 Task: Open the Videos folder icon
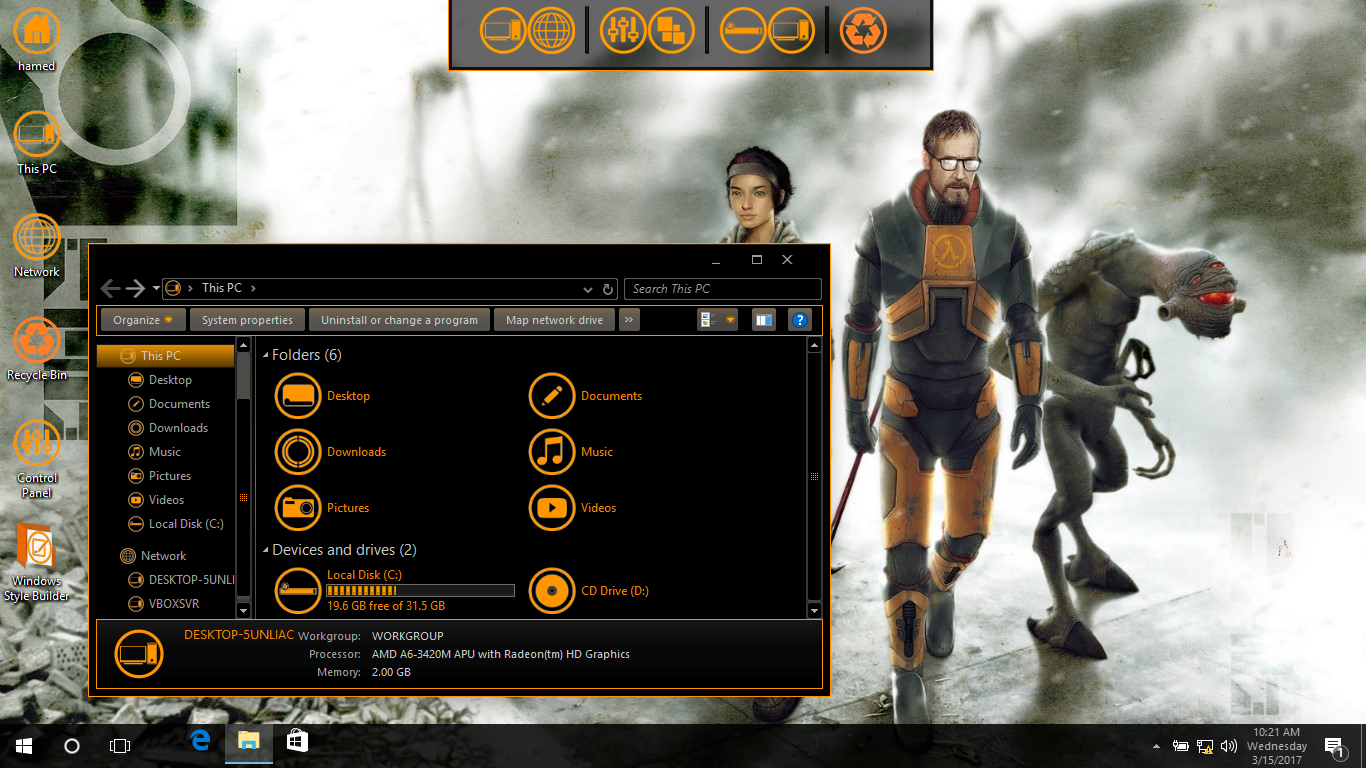(551, 508)
